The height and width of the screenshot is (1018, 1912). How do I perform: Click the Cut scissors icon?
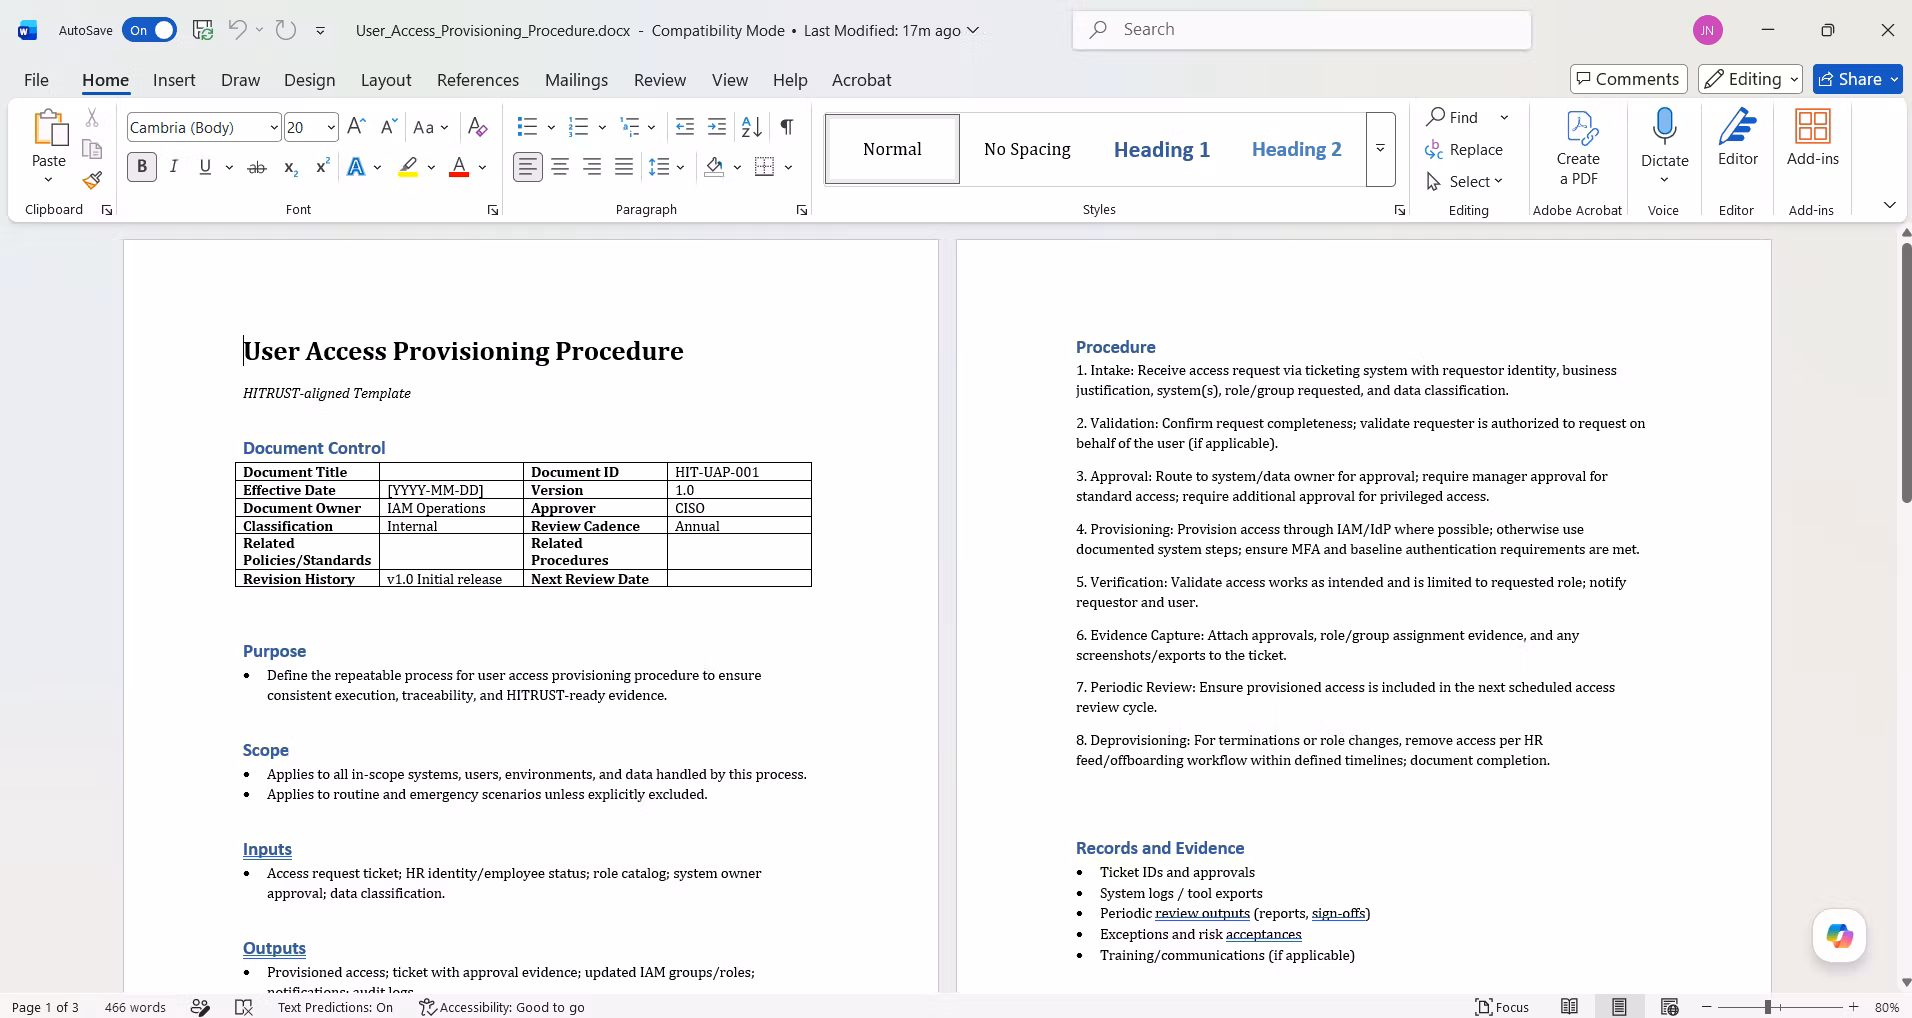(92, 118)
